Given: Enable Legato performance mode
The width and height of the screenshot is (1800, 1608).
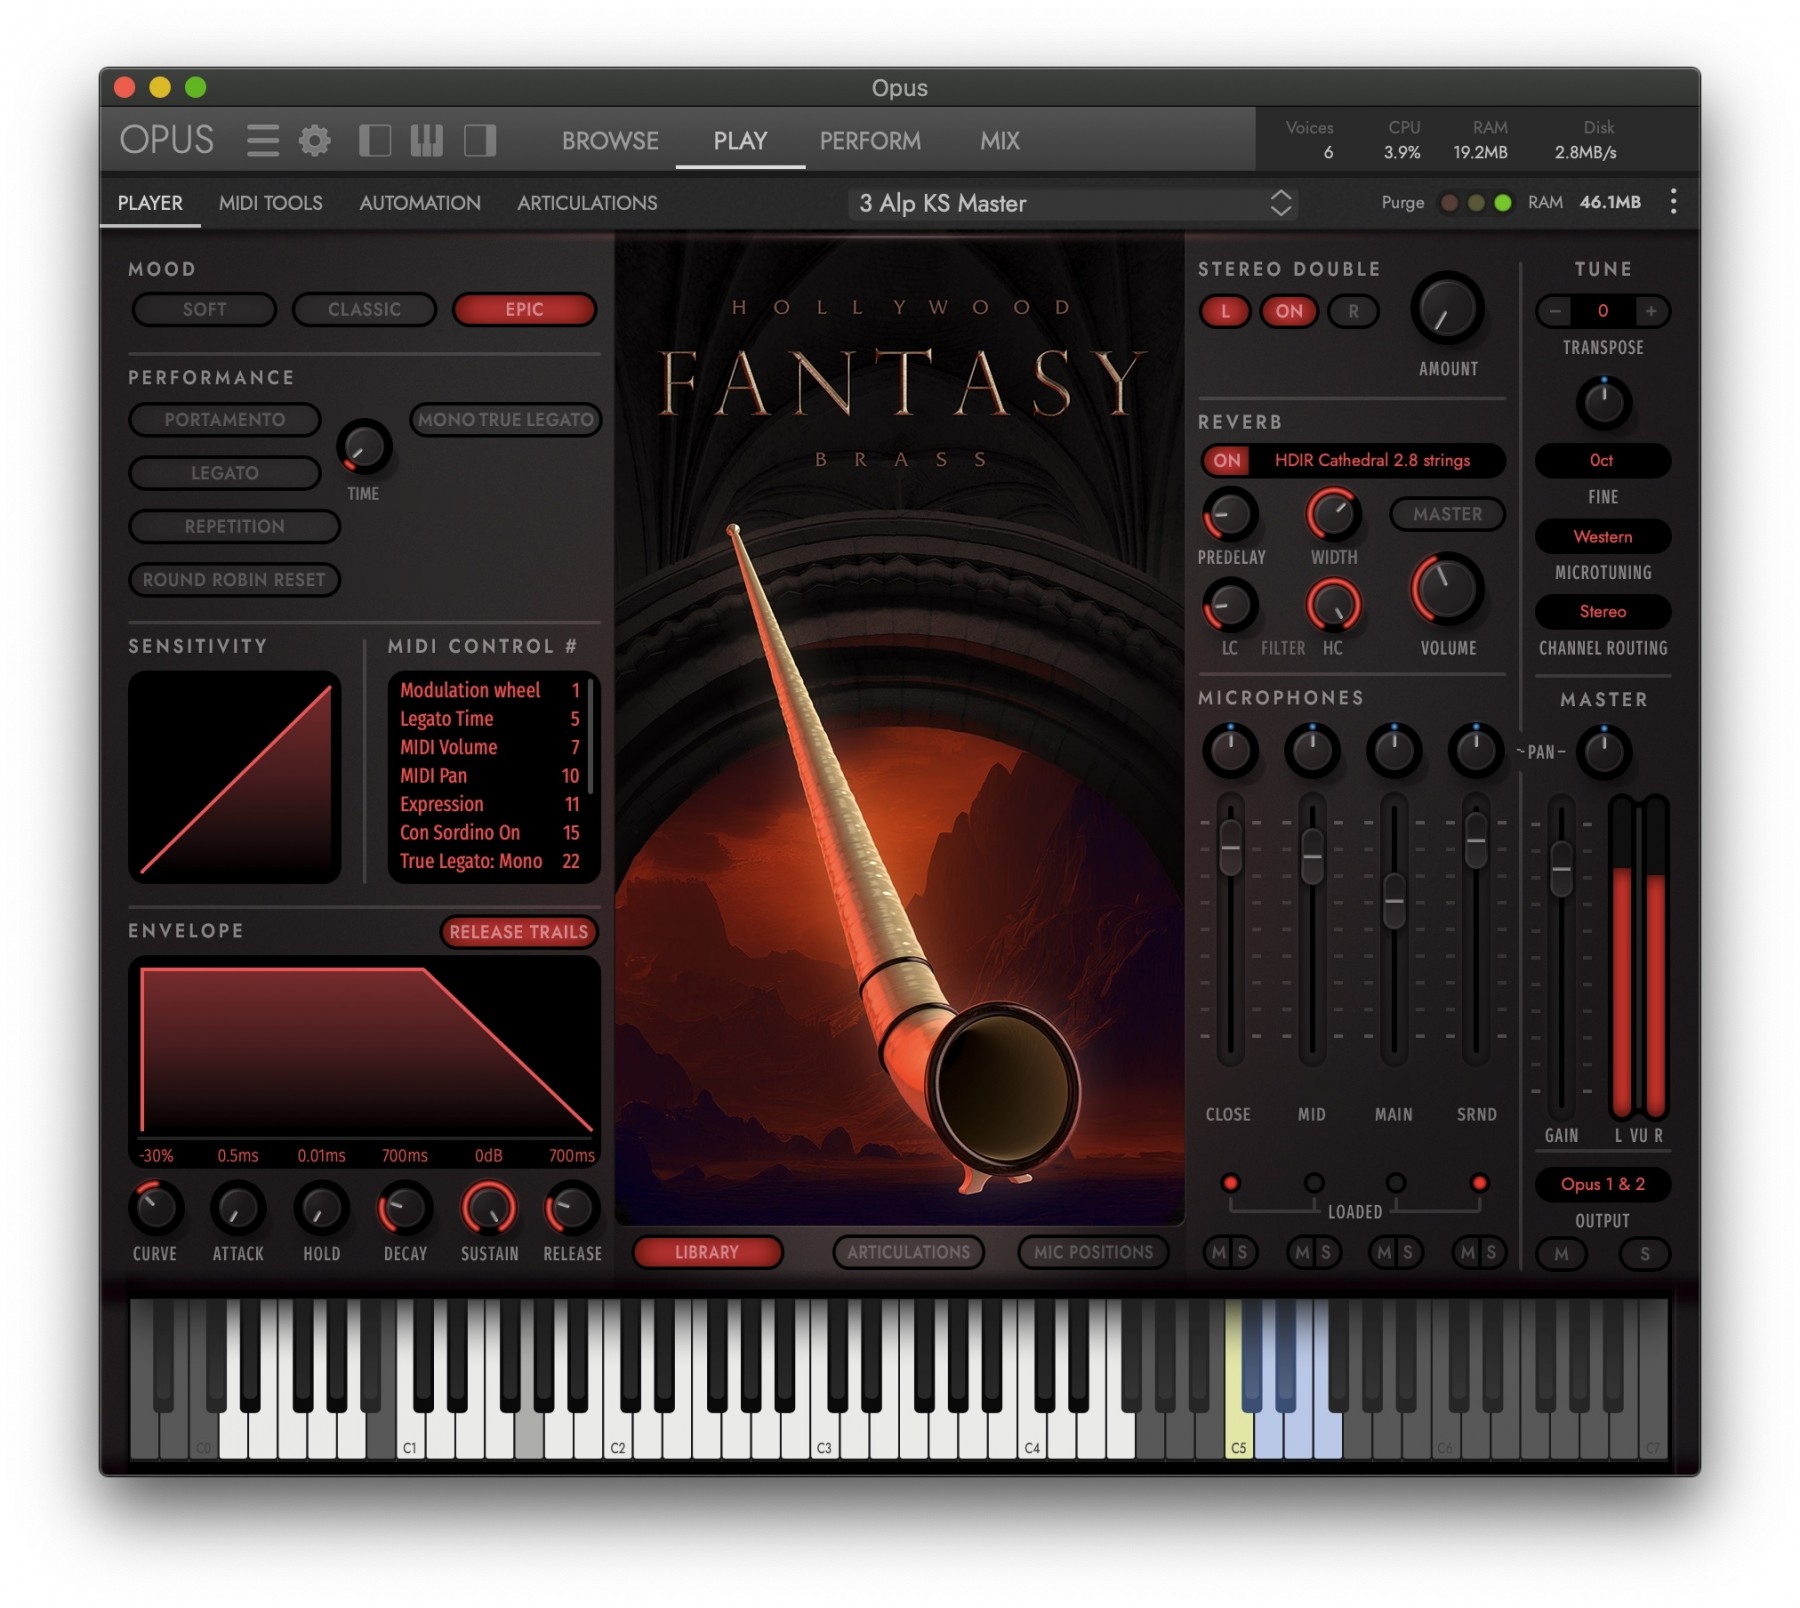Looking at the screenshot, I should pyautogui.click(x=225, y=473).
